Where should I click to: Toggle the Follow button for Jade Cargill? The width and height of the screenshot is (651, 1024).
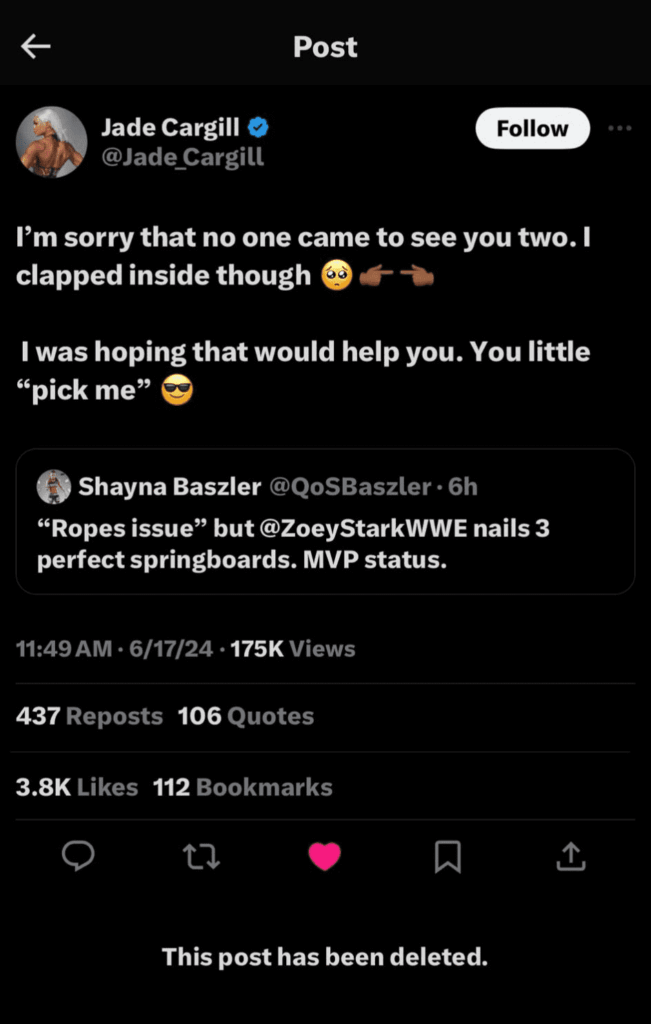(x=532, y=128)
